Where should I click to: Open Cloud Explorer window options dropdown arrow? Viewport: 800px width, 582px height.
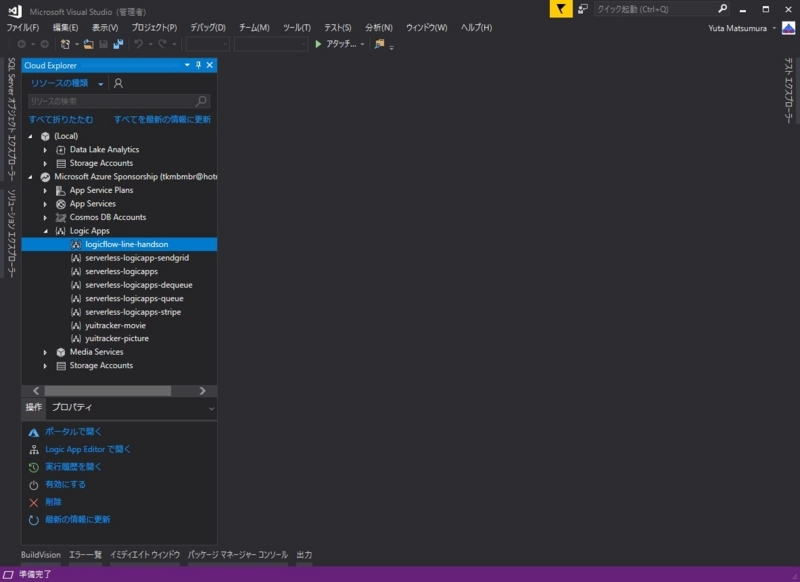187,65
